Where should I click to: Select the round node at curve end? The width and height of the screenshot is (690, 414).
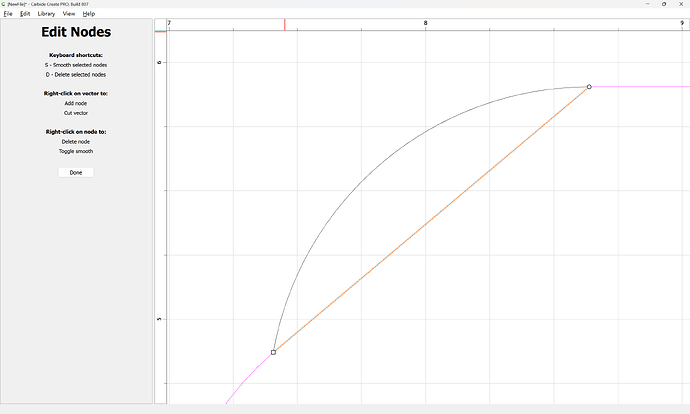click(x=589, y=87)
